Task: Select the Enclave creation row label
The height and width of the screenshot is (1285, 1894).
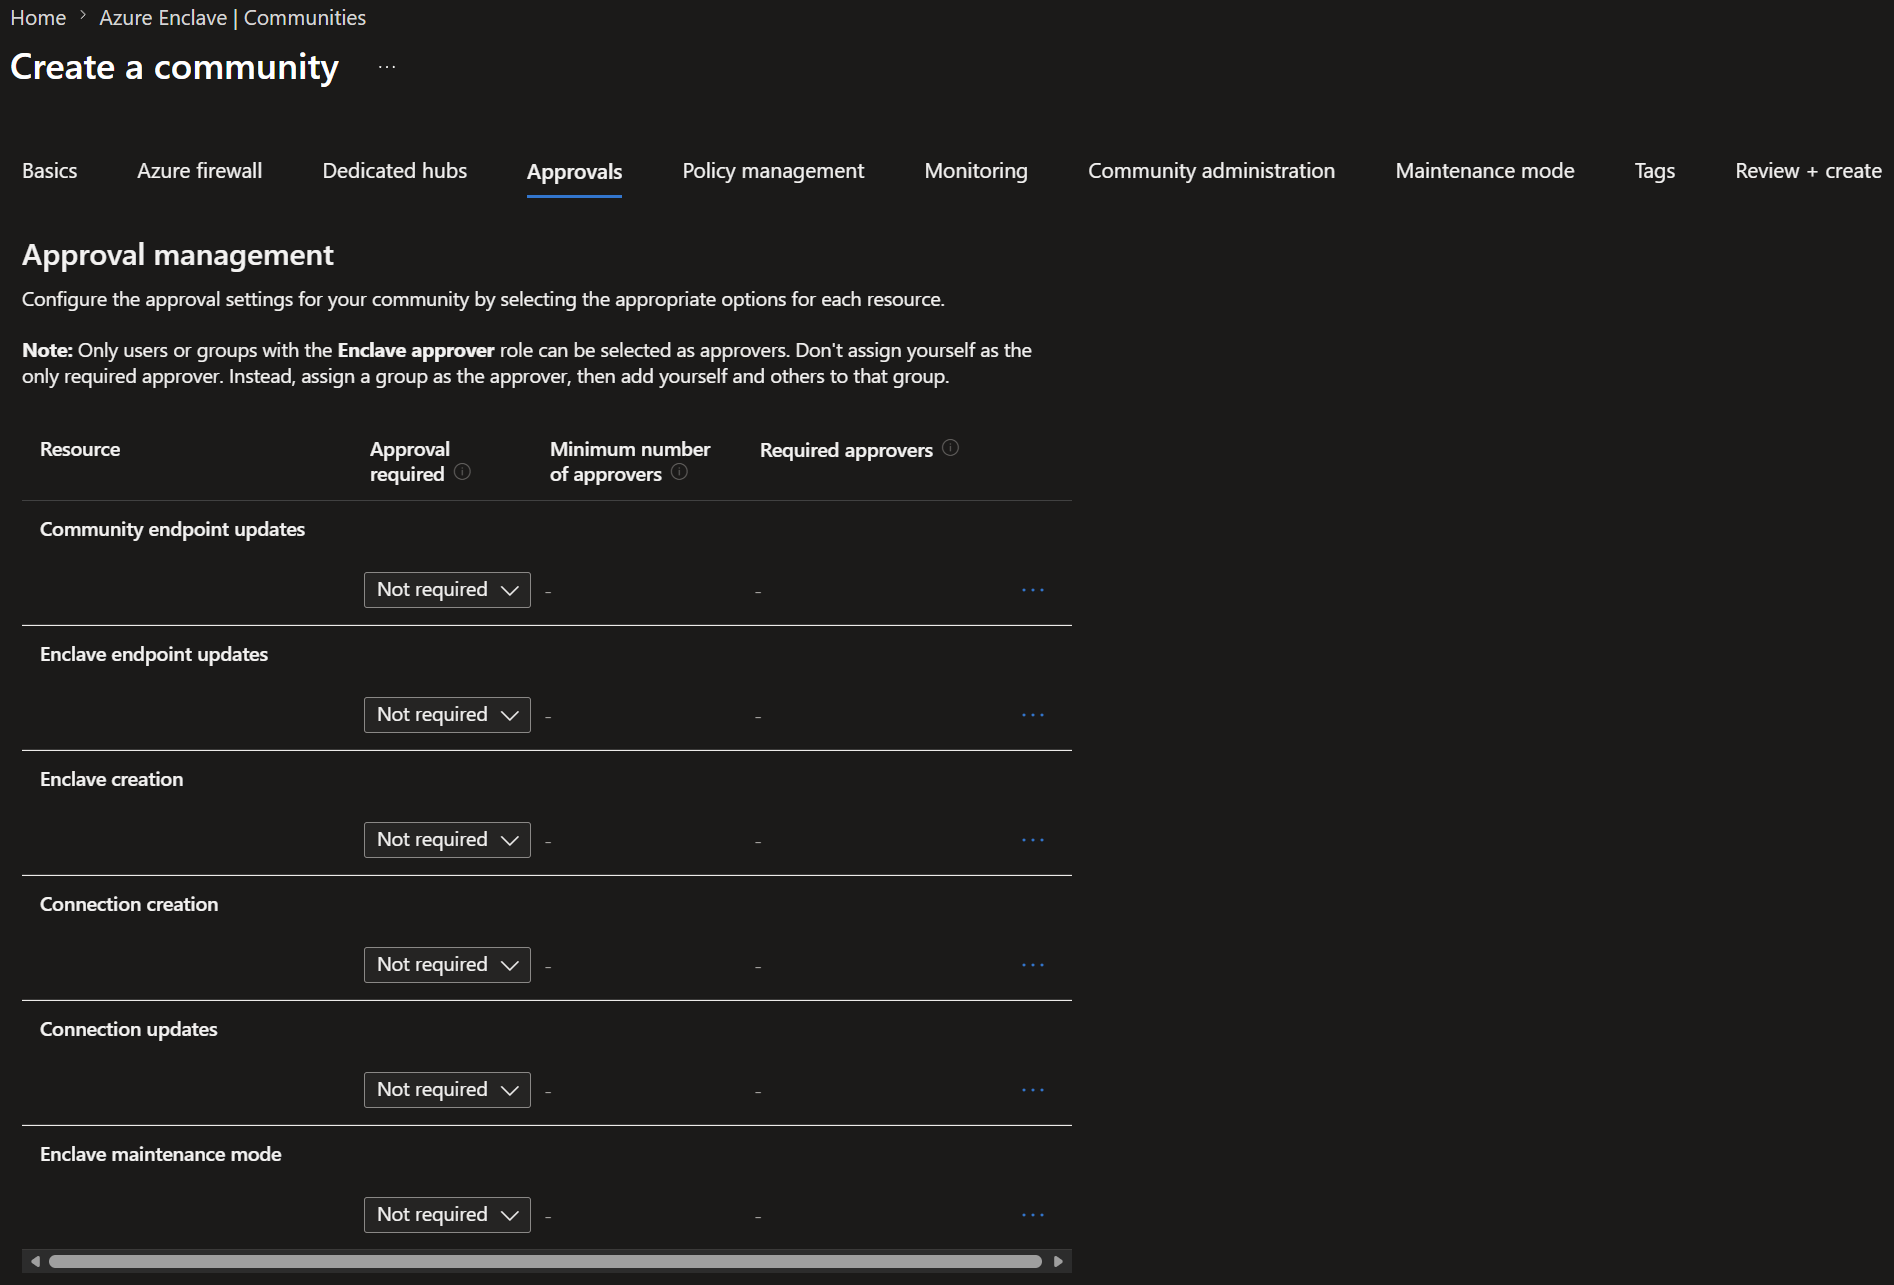Action: point(112,779)
